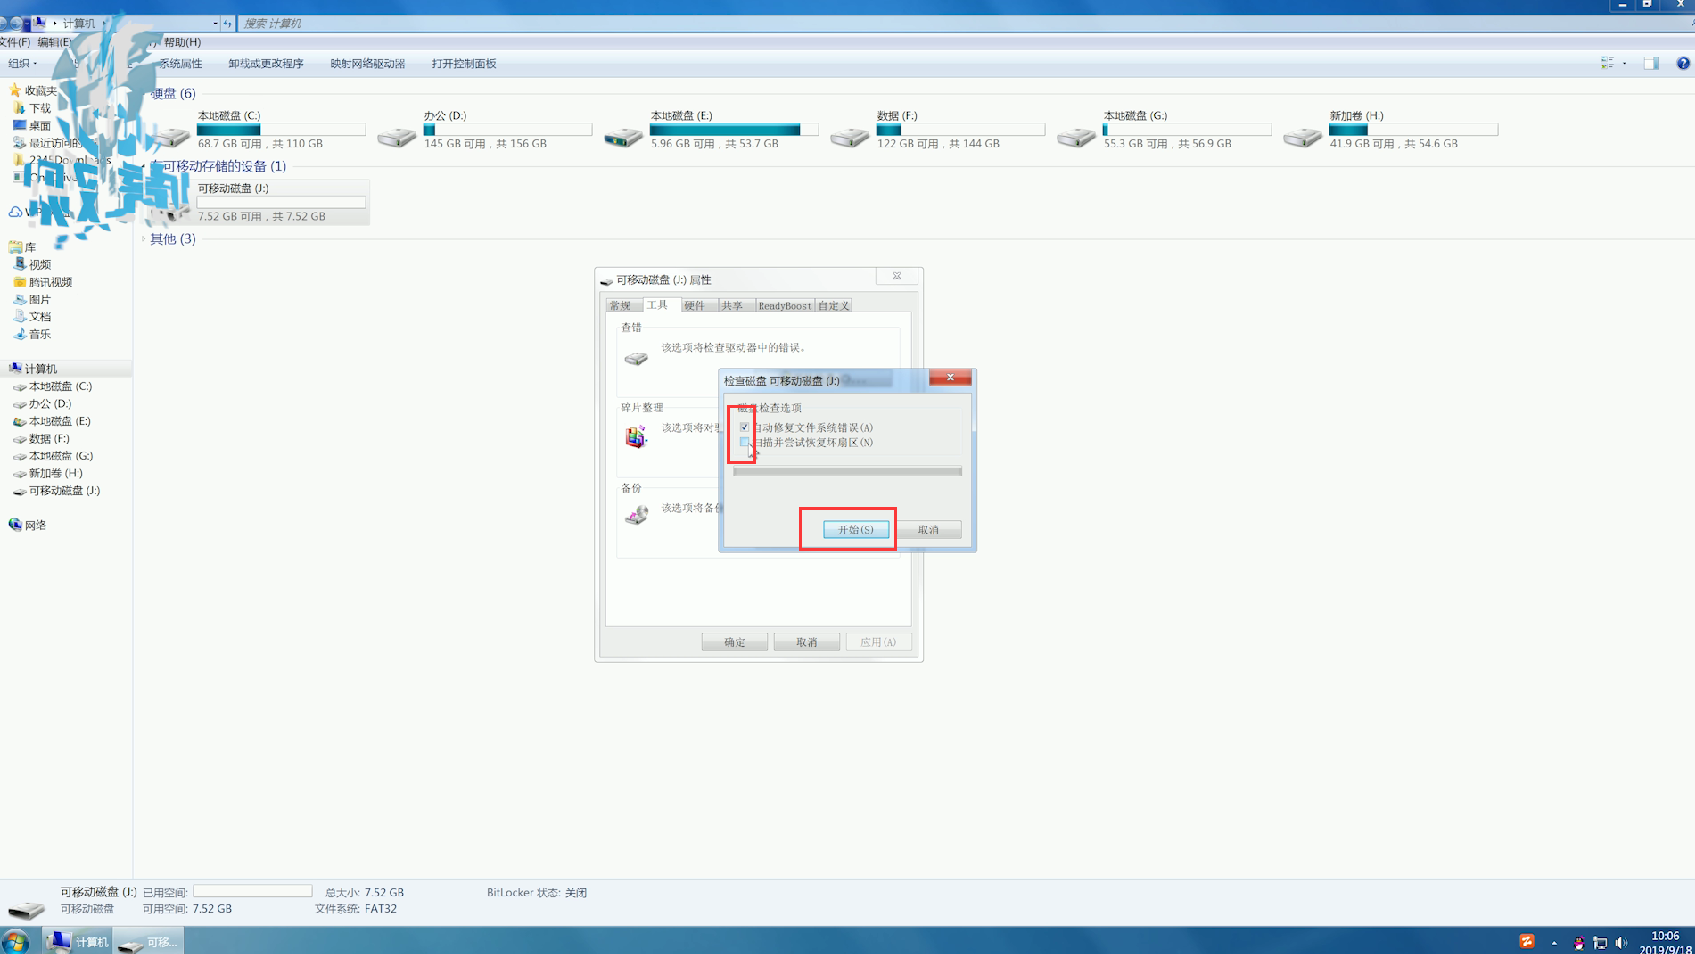Click the drive icon for 新加卷 (H:)
The height and width of the screenshot is (954, 1695).
(x=1302, y=137)
